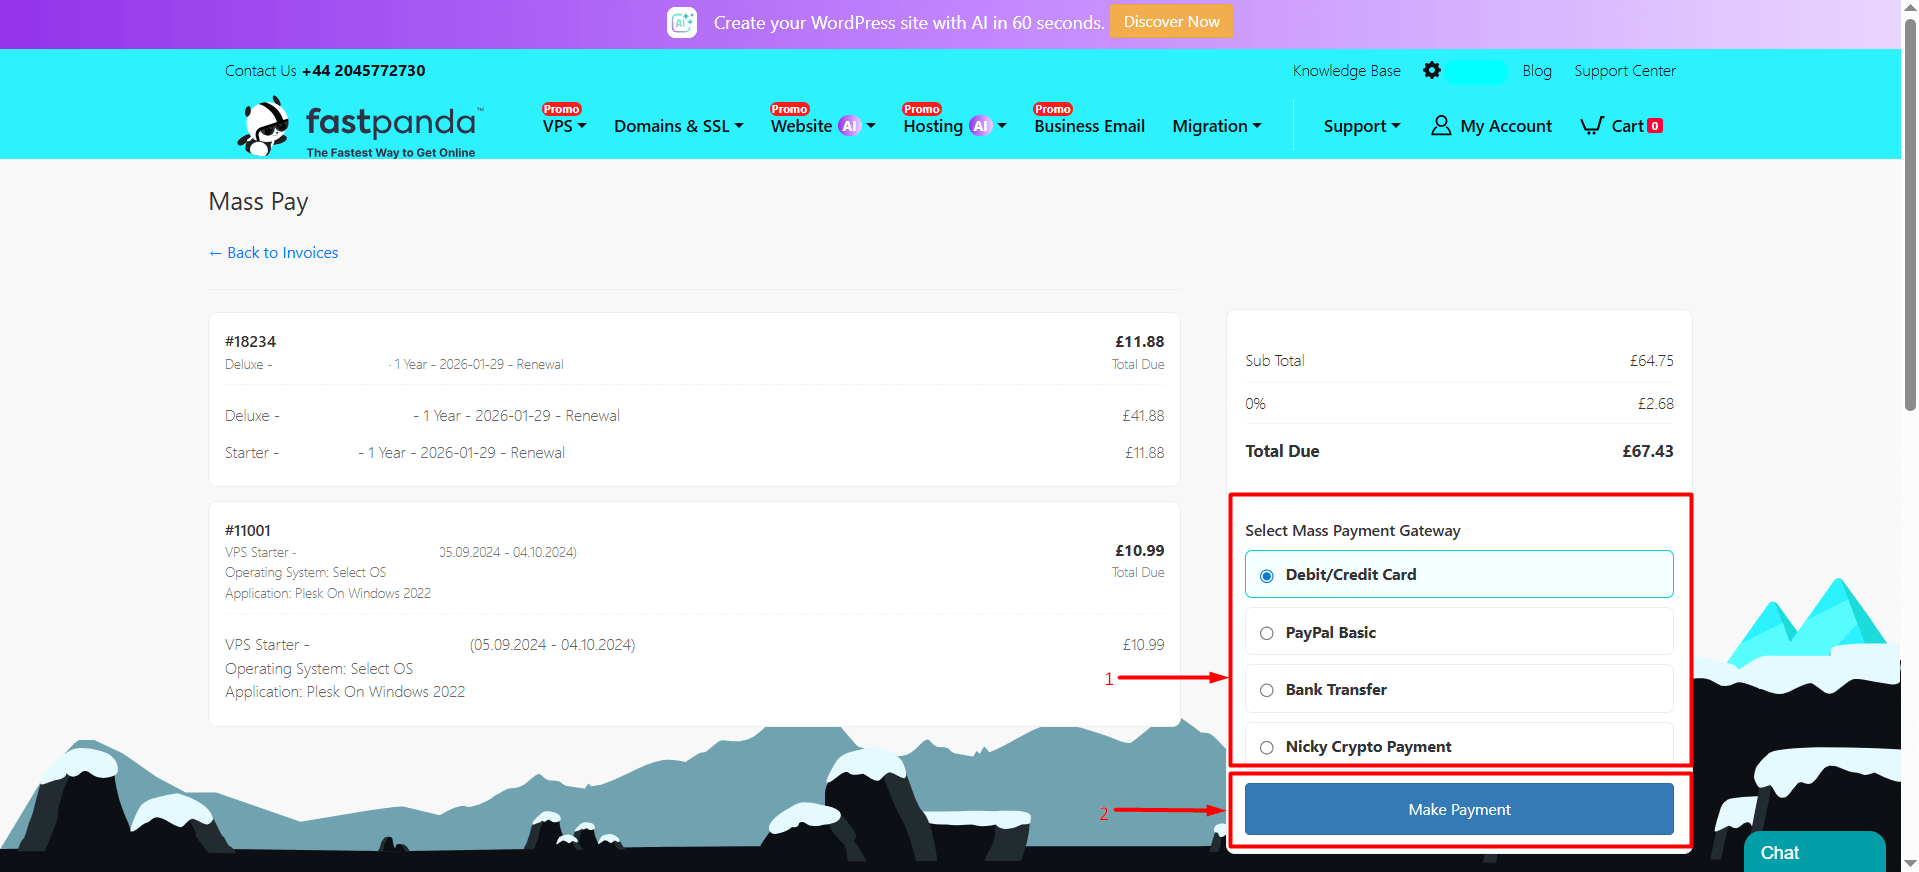The height and width of the screenshot is (872, 1919).
Task: Click the Promo badge above VPS
Action: point(561,109)
